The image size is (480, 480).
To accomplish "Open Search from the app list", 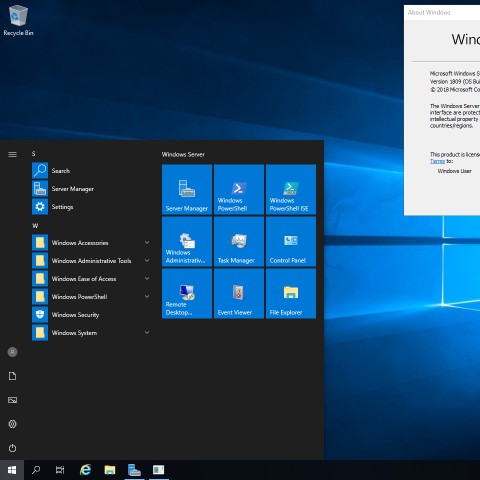I will pyautogui.click(x=91, y=171).
